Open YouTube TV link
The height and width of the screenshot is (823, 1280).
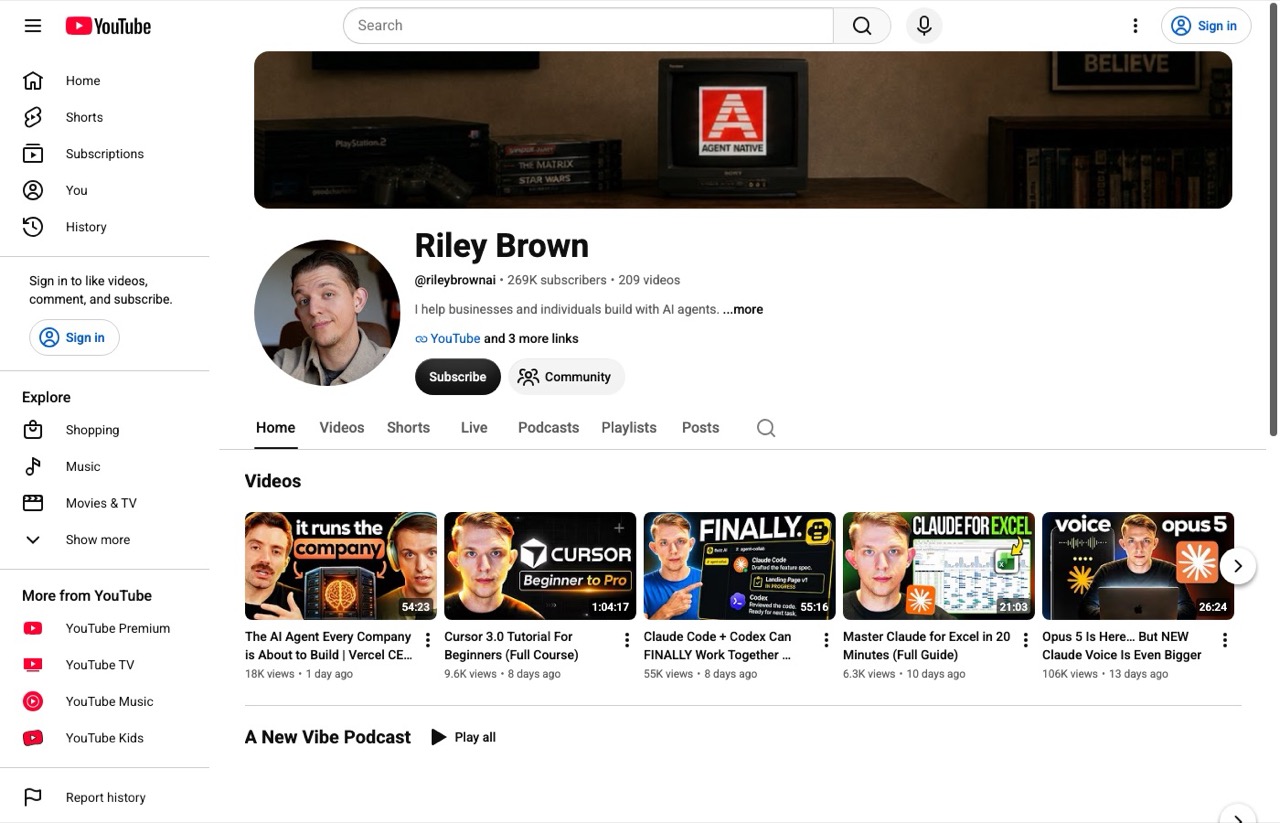[x=105, y=665]
